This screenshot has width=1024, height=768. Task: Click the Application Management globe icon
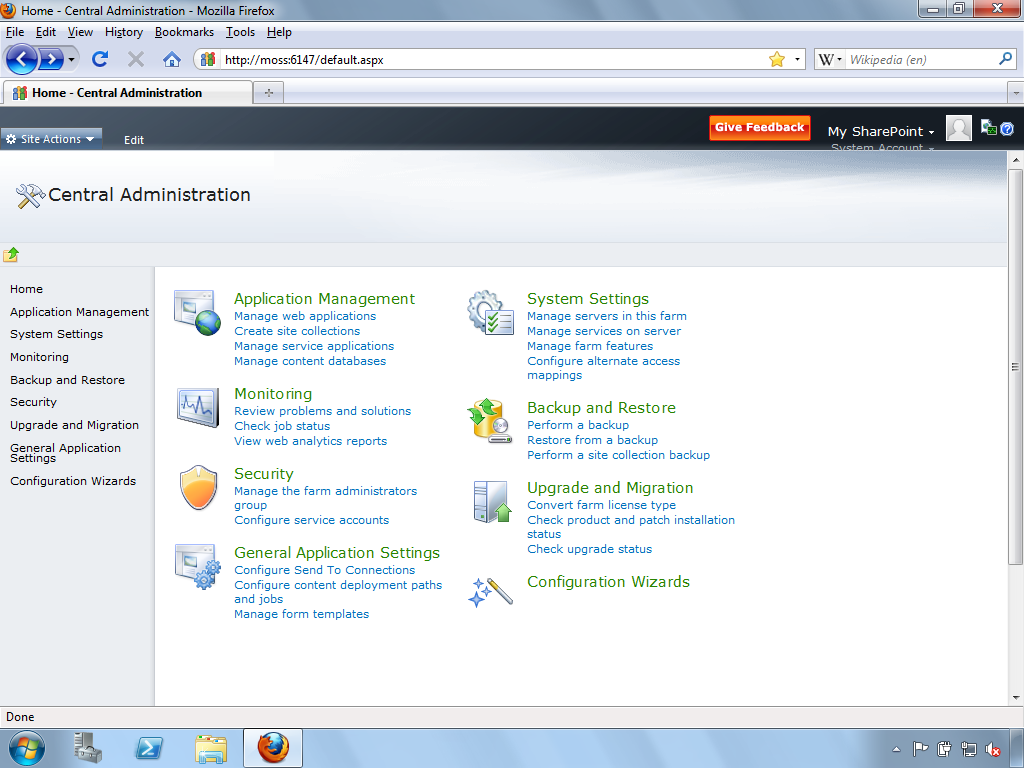click(196, 312)
